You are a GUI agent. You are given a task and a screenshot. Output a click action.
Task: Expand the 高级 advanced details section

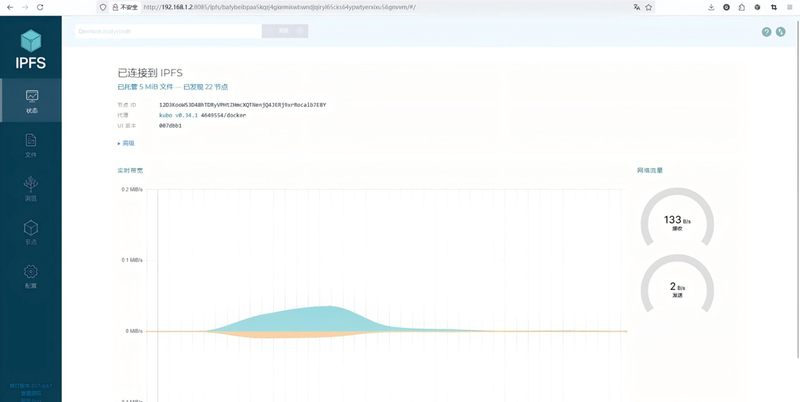tap(126, 143)
